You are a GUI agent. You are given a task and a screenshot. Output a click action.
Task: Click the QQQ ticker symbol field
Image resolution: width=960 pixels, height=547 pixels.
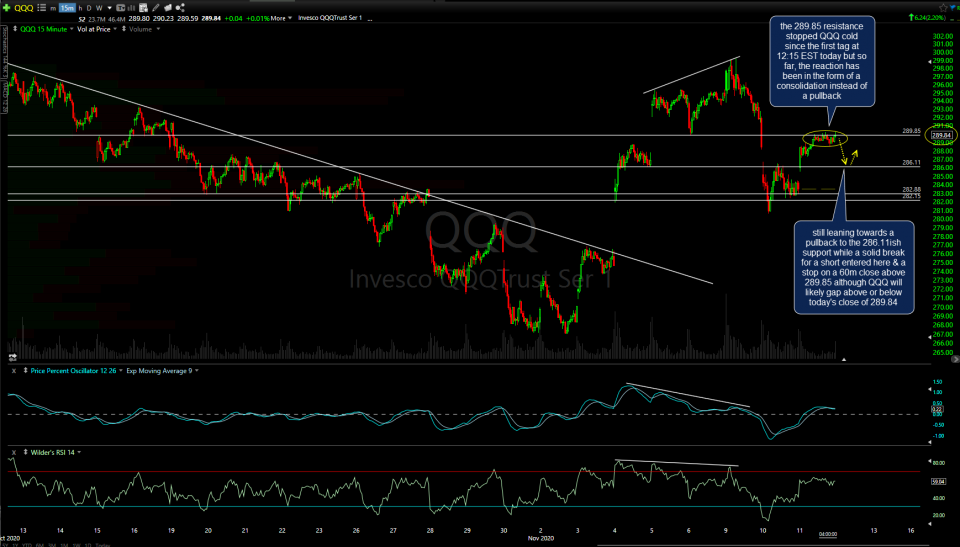pyautogui.click(x=24, y=8)
